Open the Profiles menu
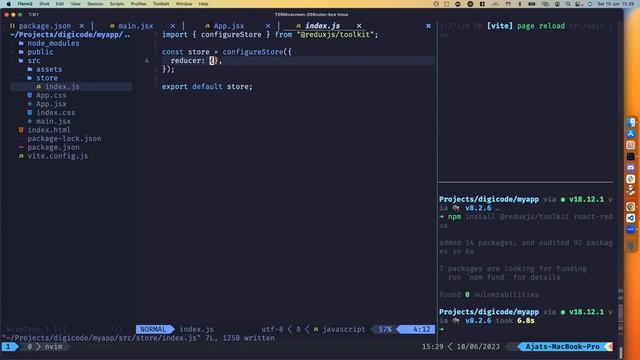Viewport: 640px width, 360px height. click(138, 4)
